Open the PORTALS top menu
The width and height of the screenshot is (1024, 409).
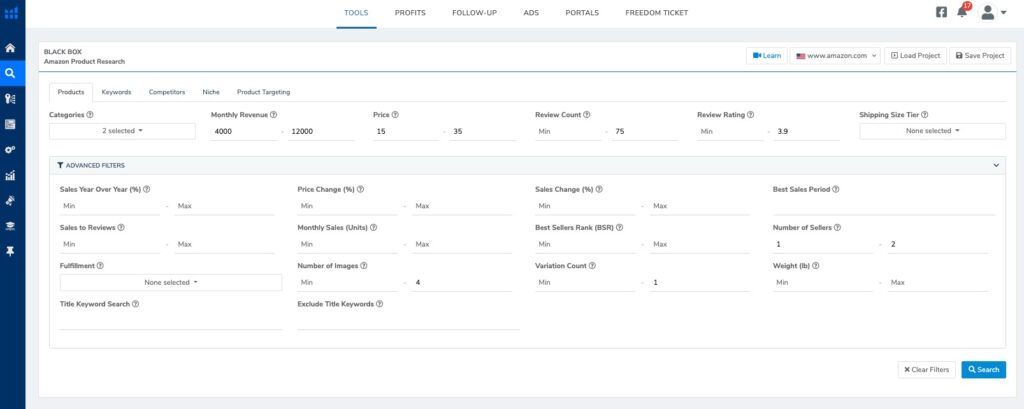pos(582,12)
